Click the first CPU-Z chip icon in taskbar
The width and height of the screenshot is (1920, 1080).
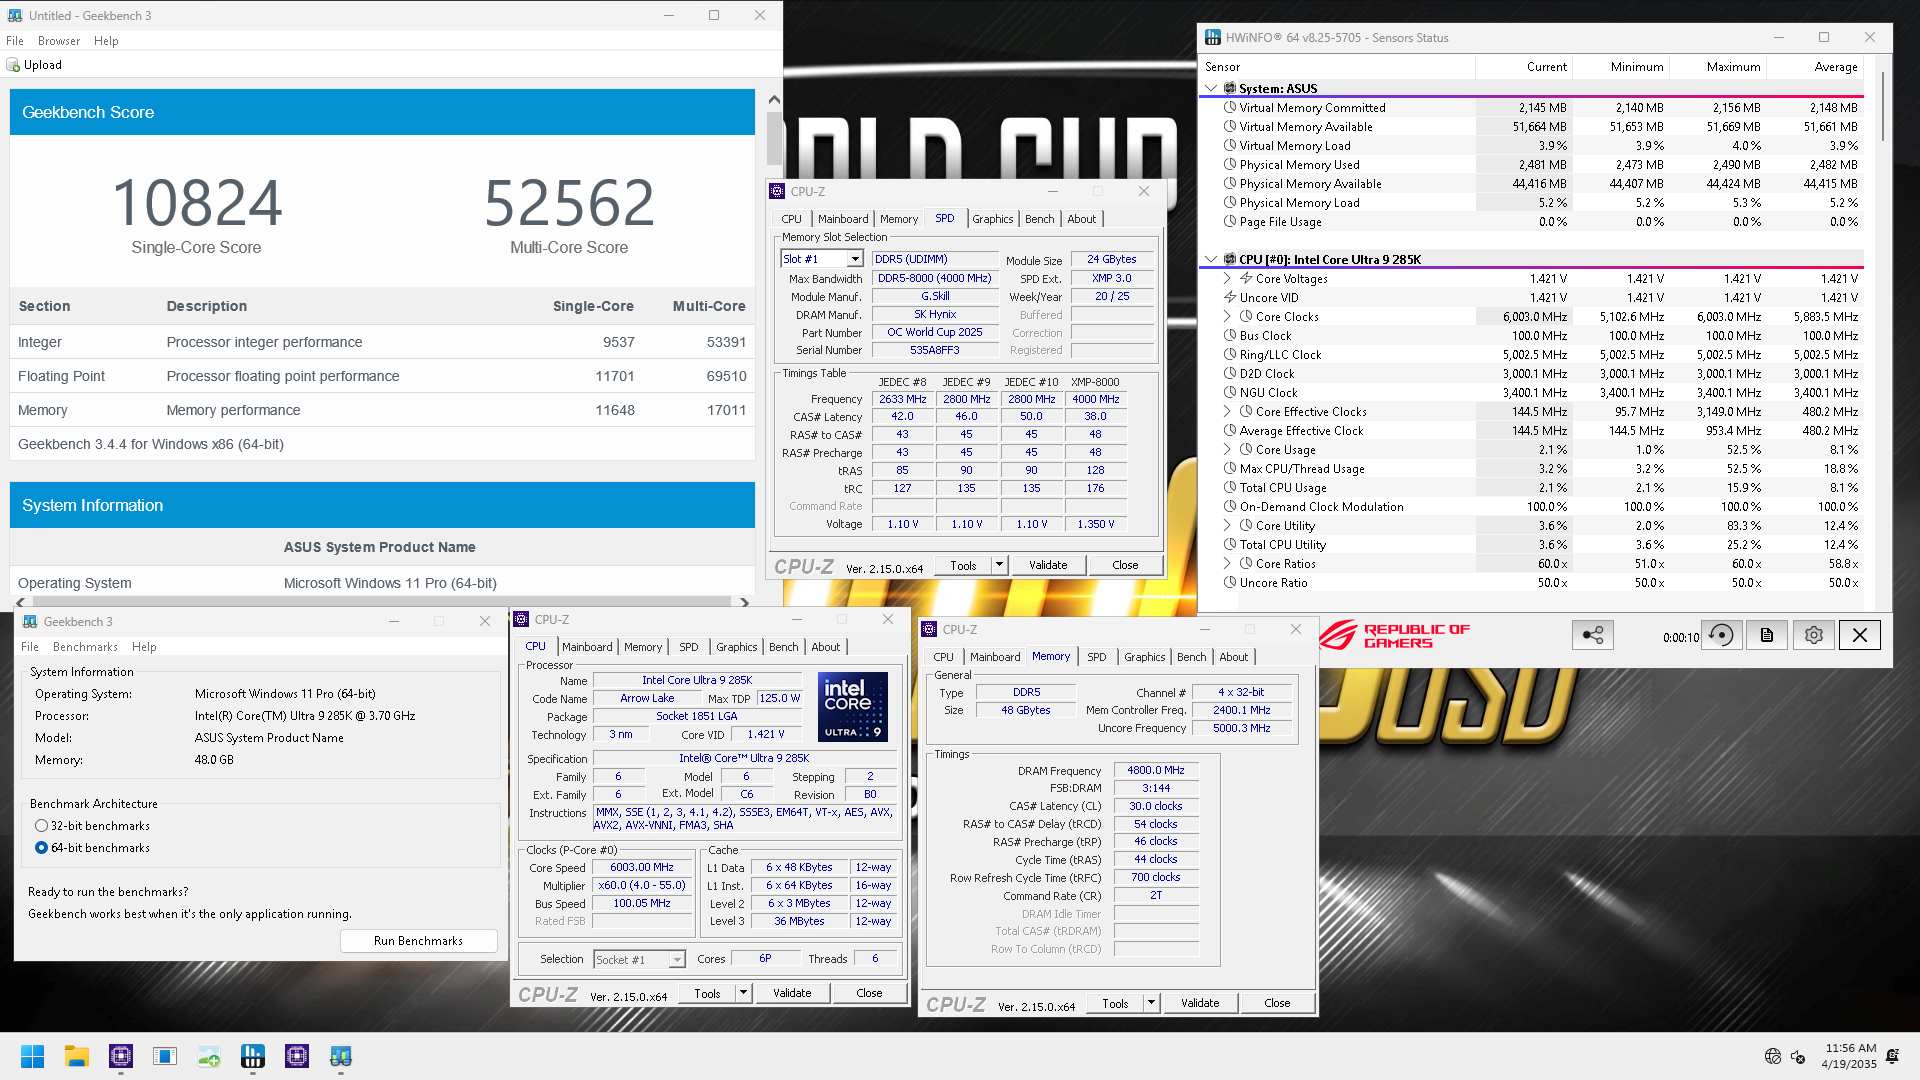(x=121, y=1056)
